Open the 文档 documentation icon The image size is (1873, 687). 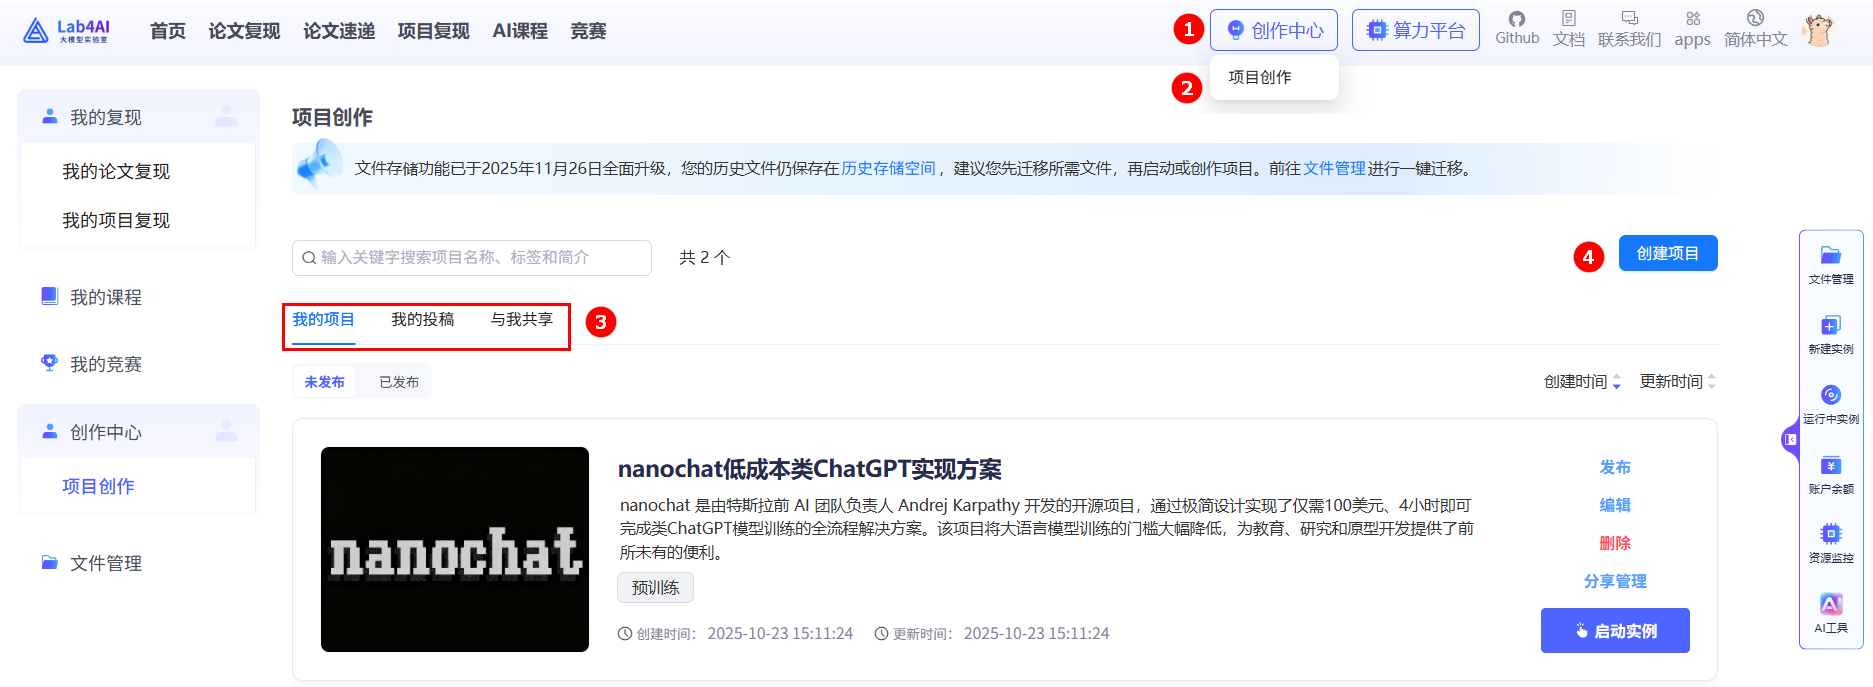tap(1569, 28)
